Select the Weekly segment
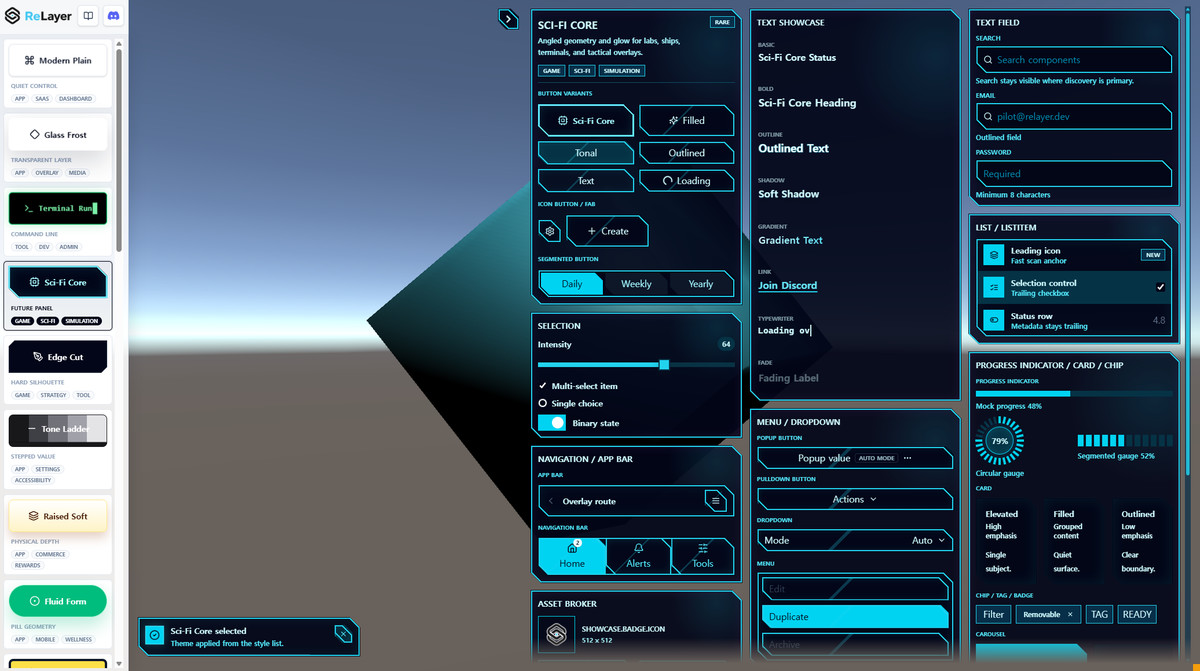 click(x=636, y=284)
